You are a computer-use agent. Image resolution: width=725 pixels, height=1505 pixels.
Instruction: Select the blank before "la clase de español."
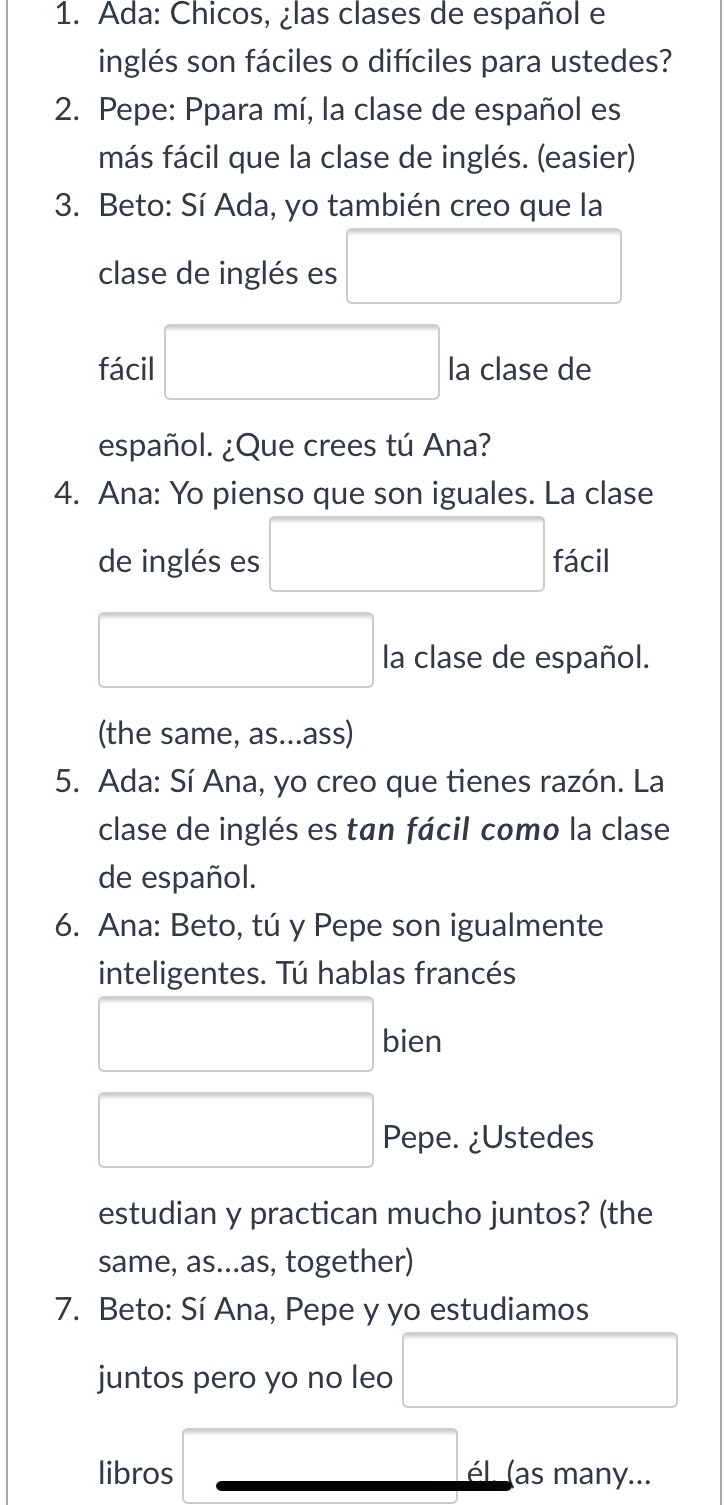[x=236, y=650]
